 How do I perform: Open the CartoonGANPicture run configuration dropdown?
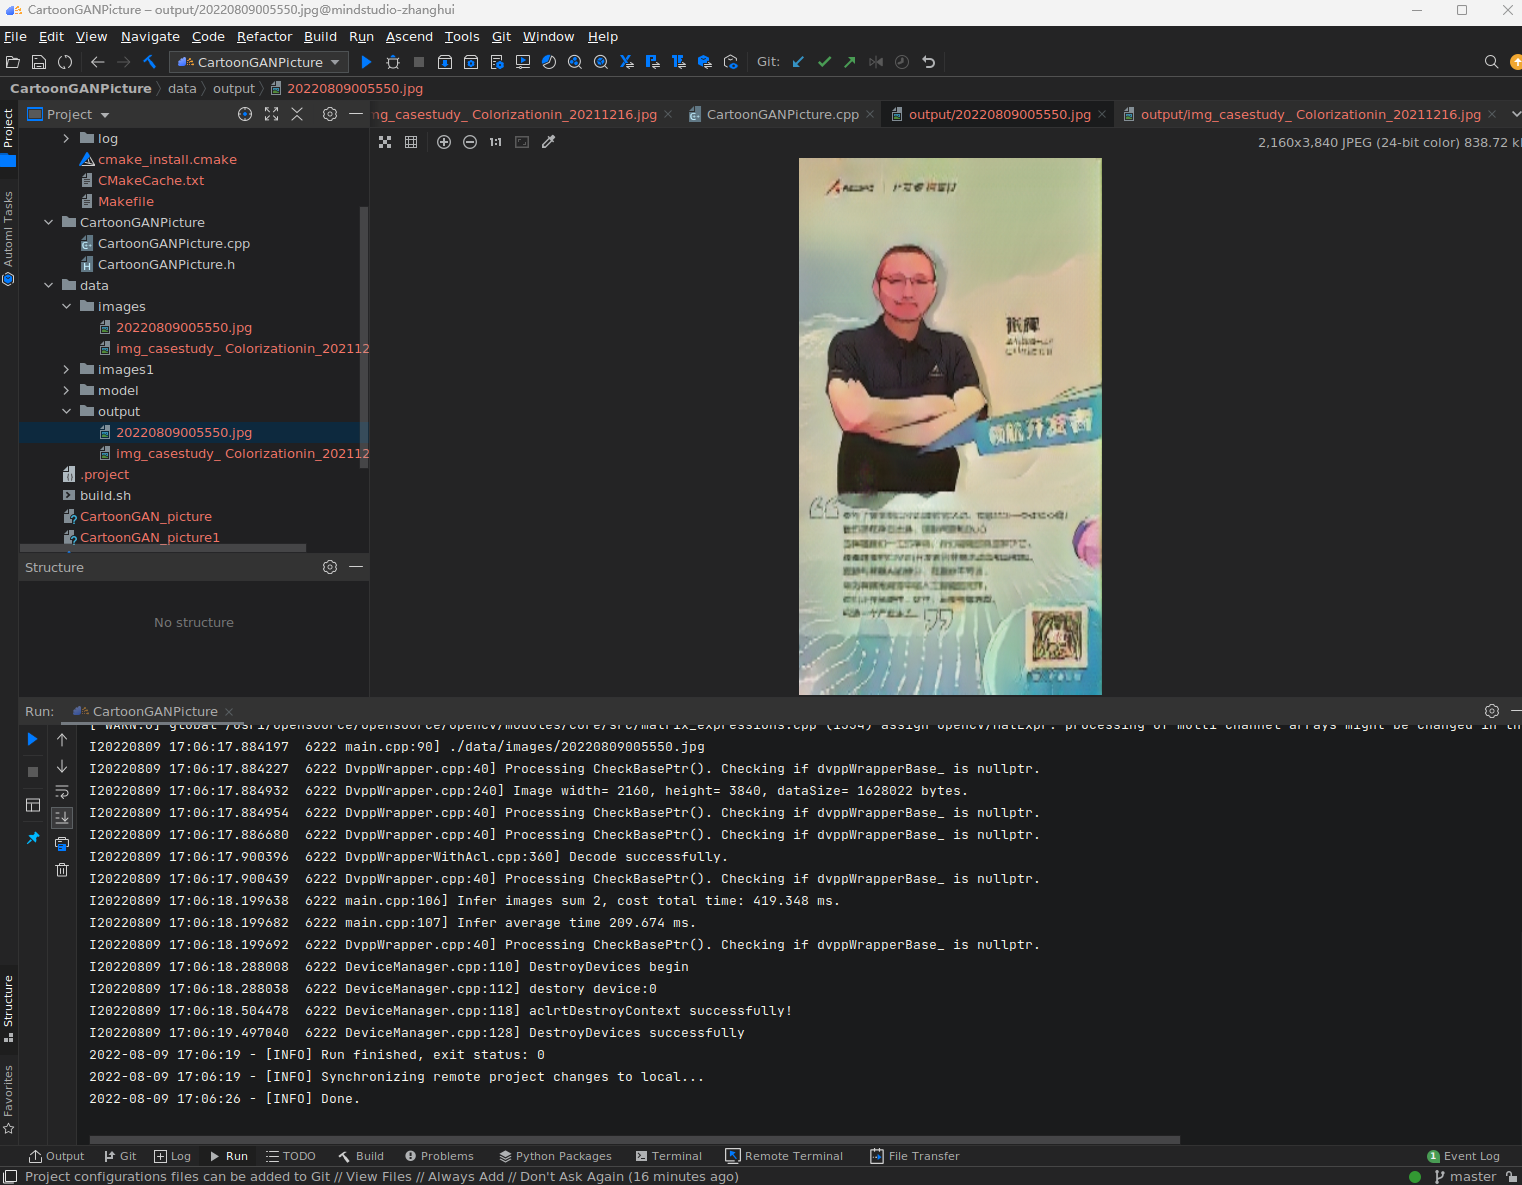[x=260, y=62]
